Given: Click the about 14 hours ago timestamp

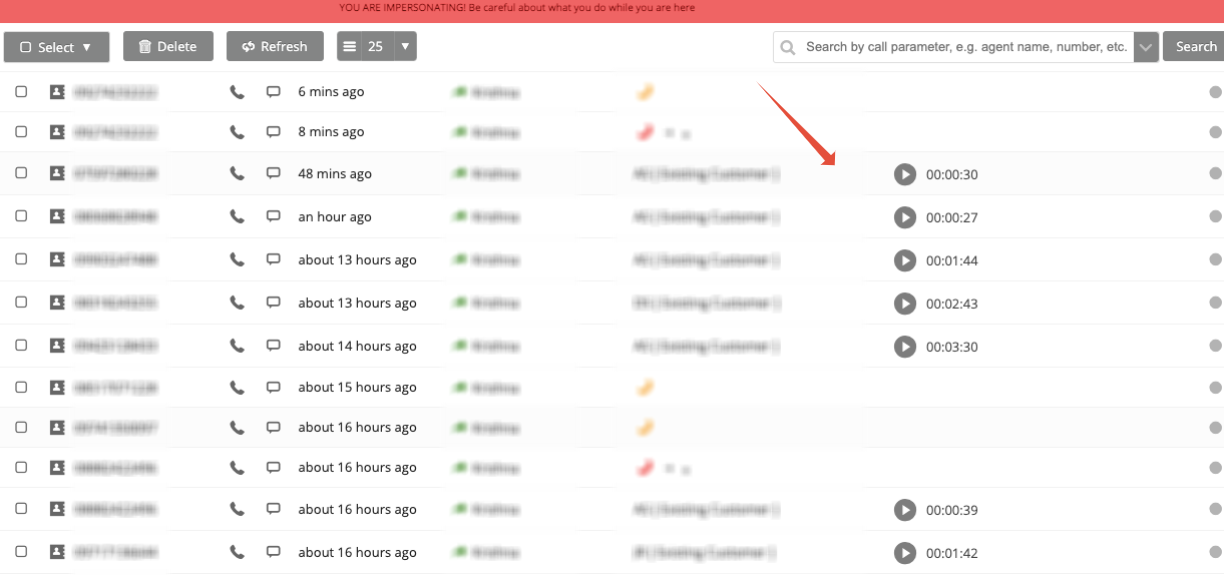Looking at the screenshot, I should coord(357,346).
